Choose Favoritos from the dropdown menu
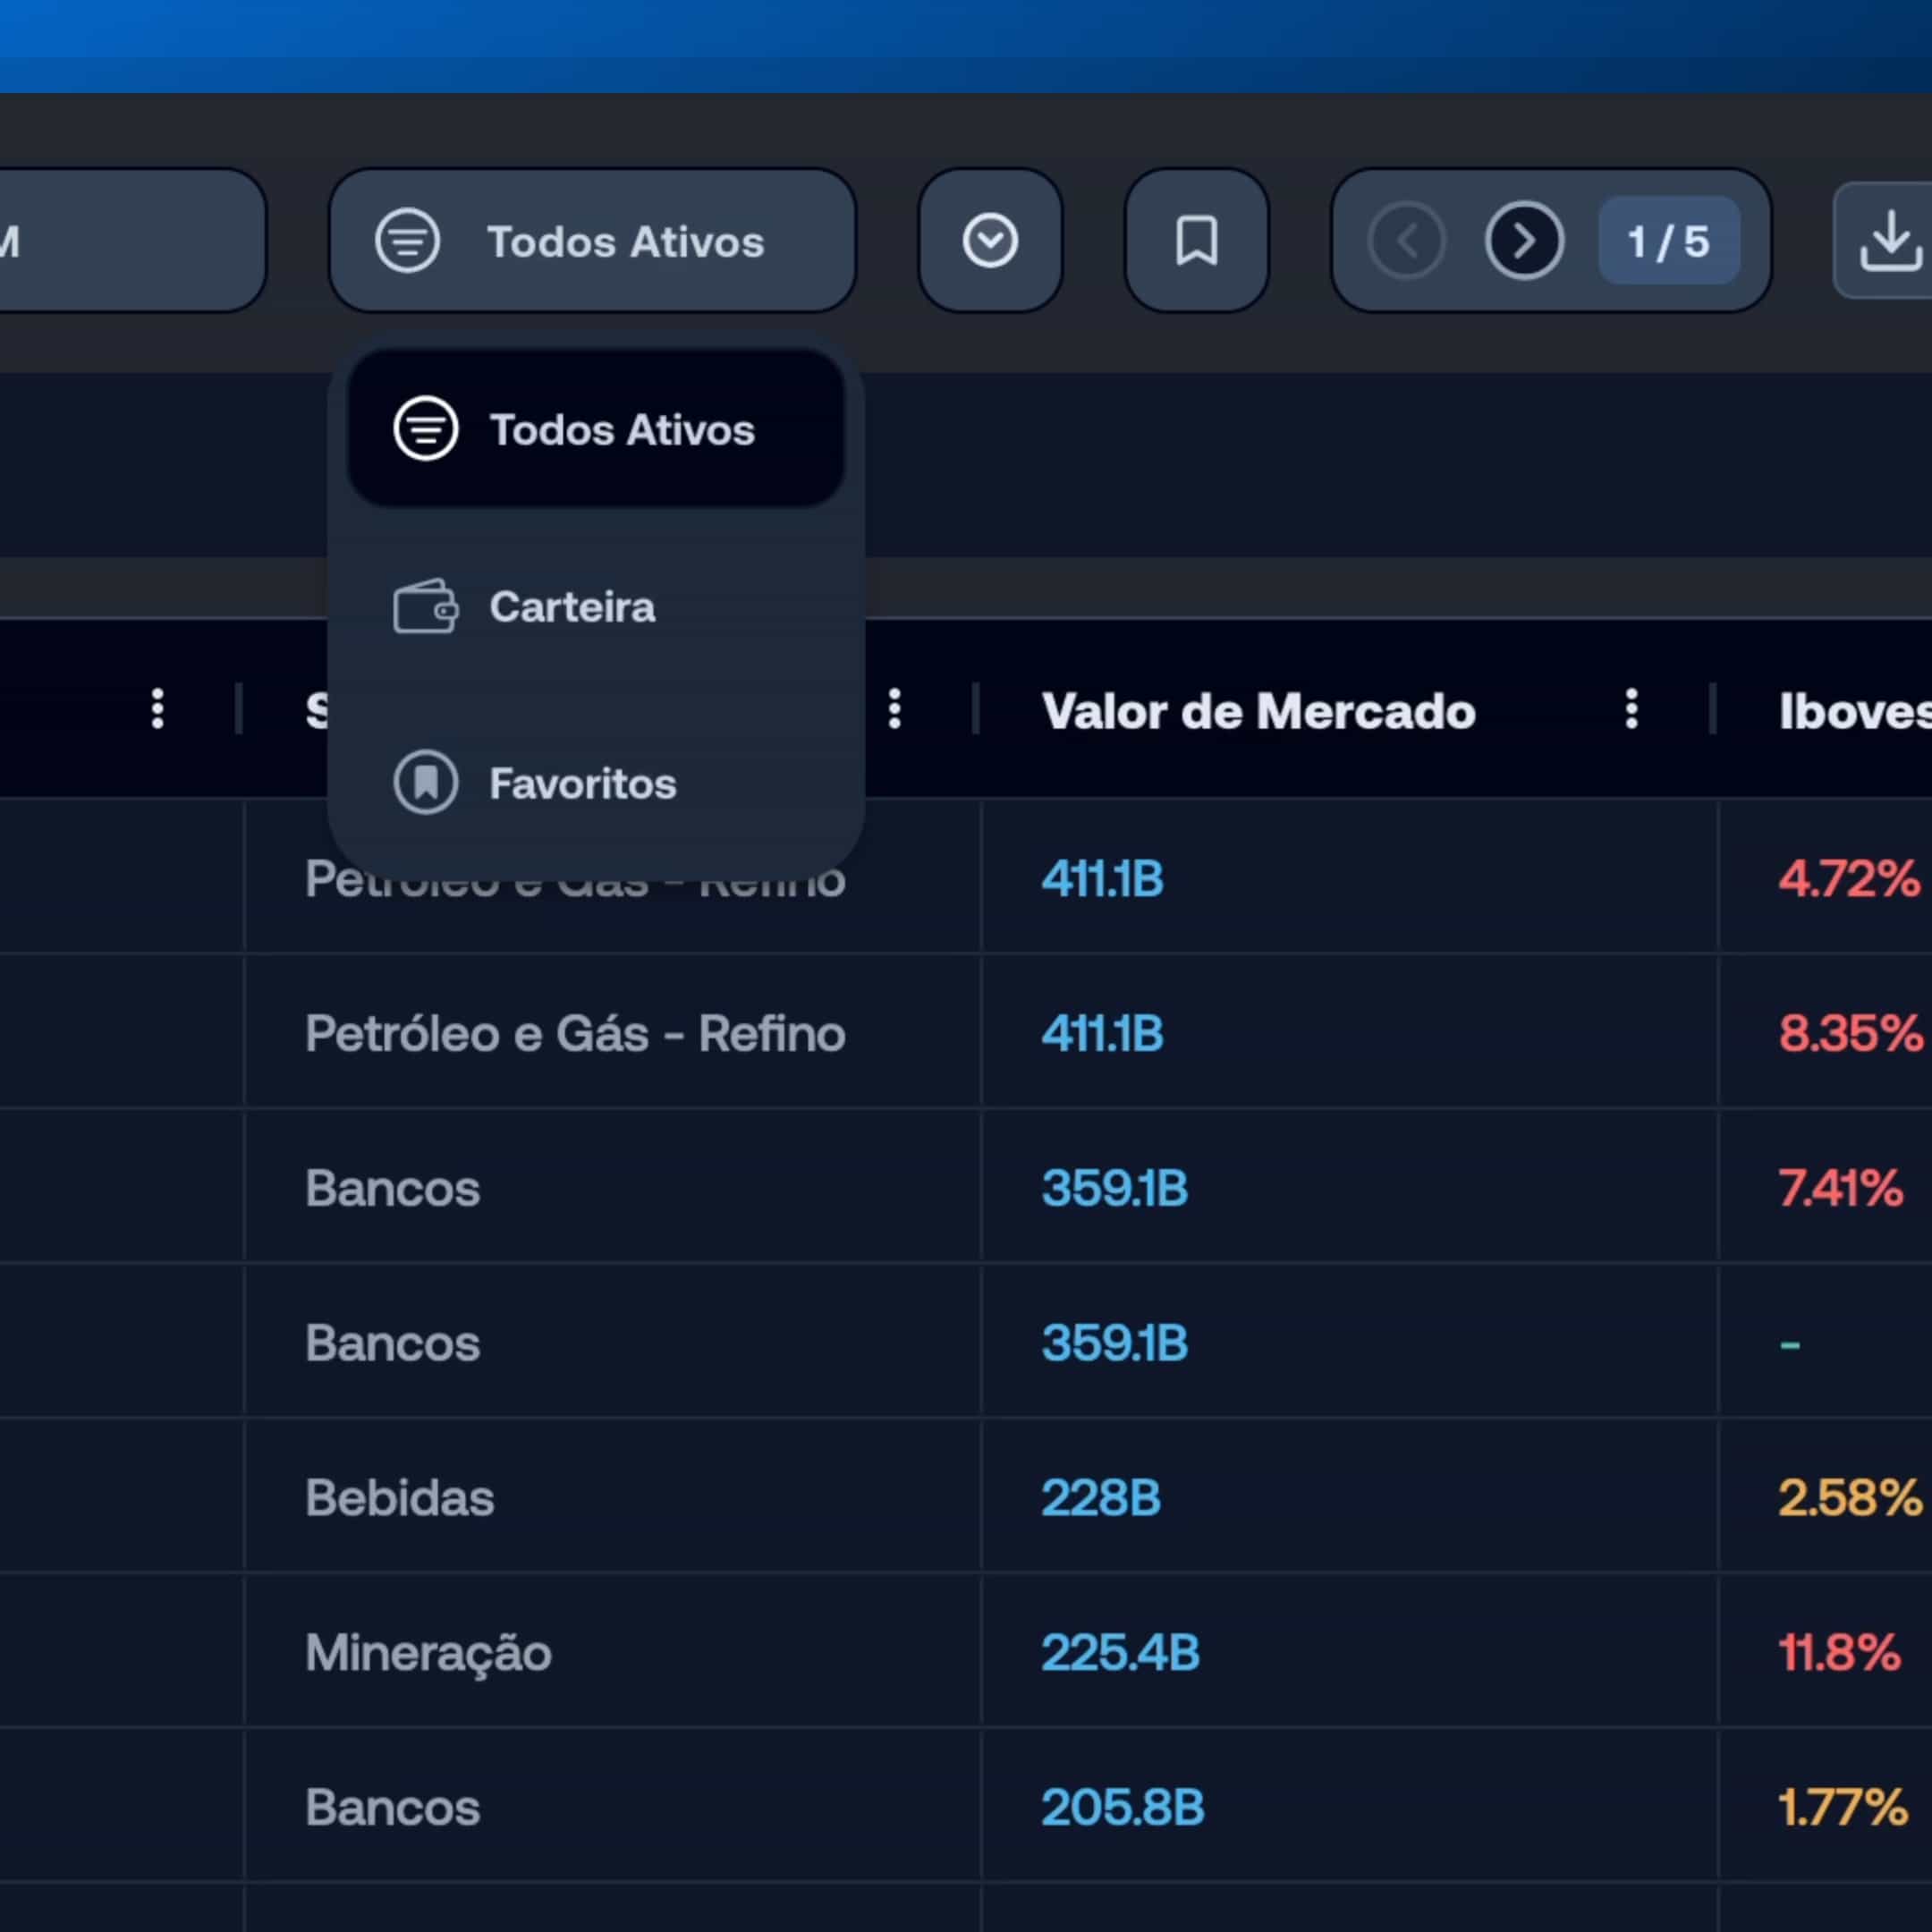Image resolution: width=1932 pixels, height=1932 pixels. coord(582,784)
